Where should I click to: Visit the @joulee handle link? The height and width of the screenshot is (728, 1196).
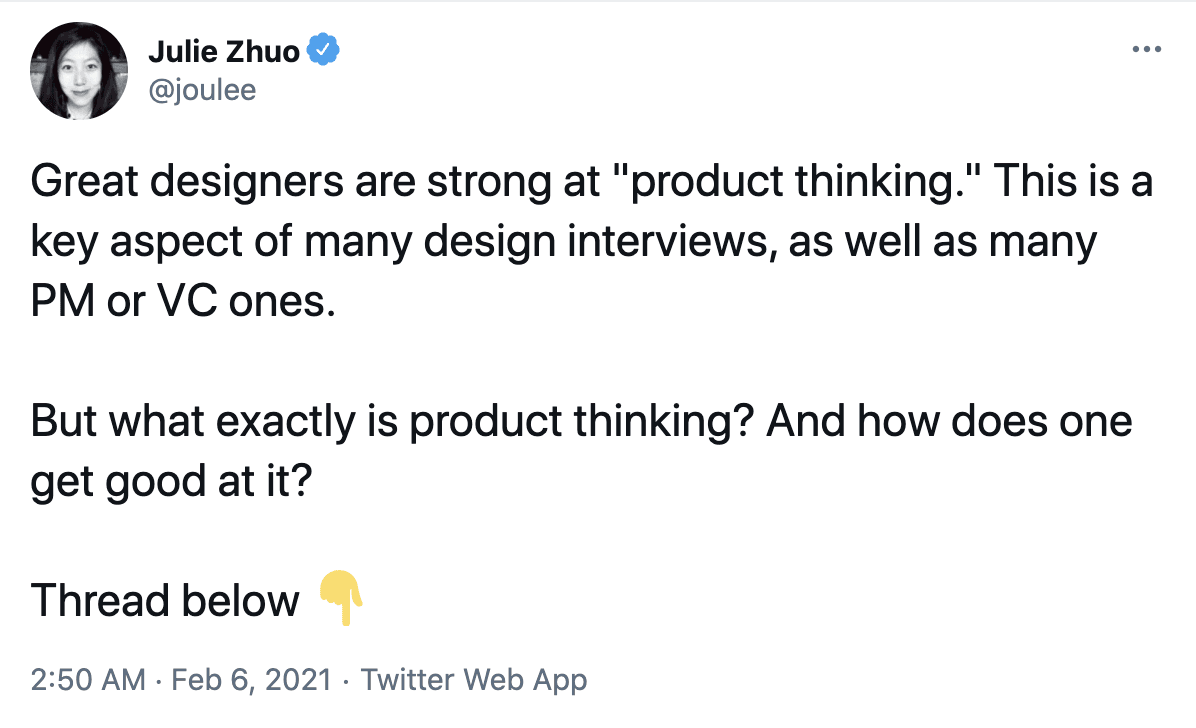click(x=202, y=90)
